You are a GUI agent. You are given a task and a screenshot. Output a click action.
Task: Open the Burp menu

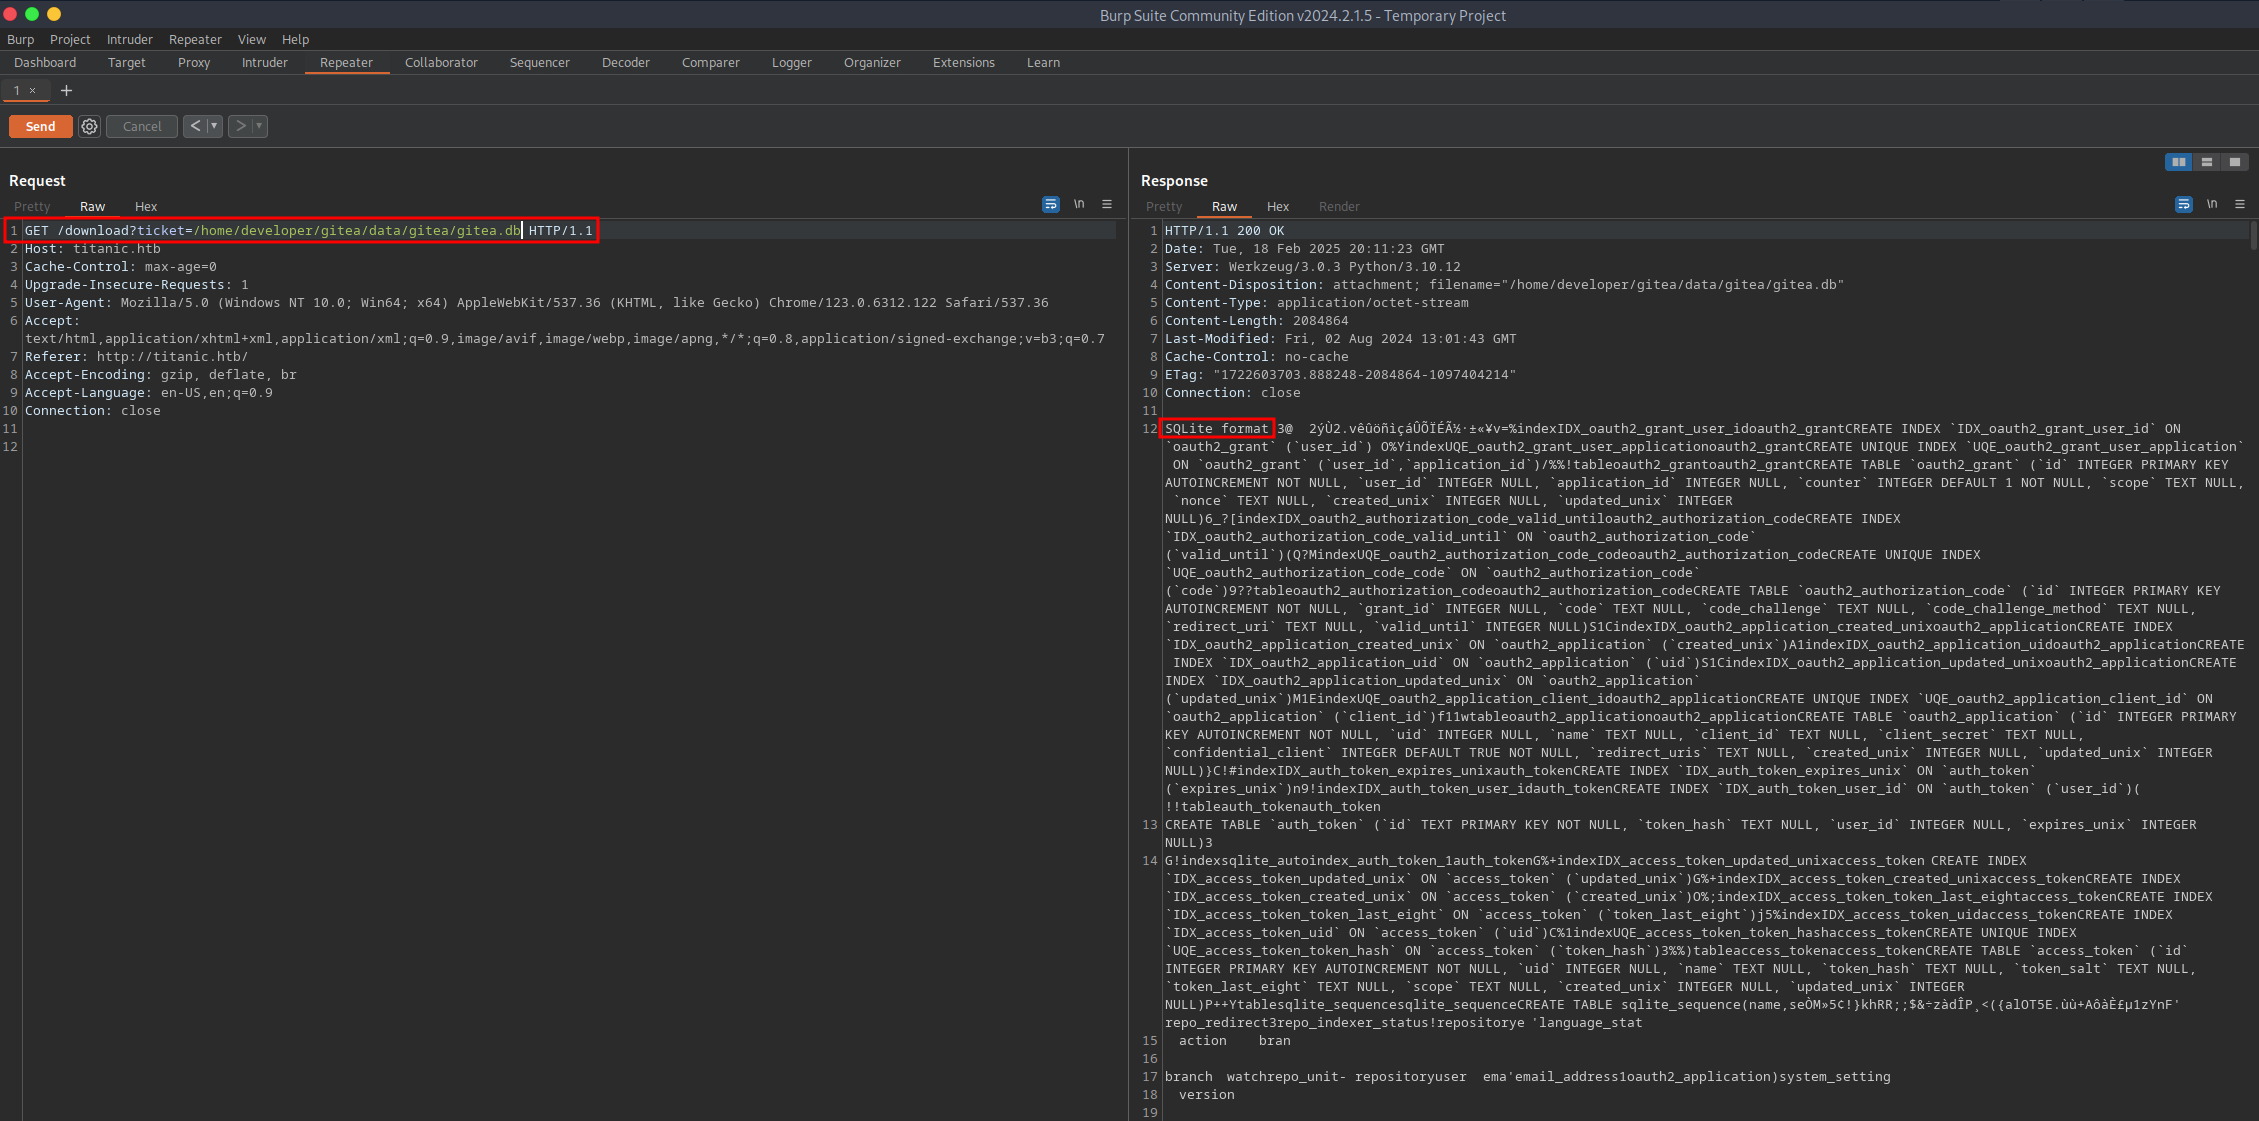click(x=20, y=39)
